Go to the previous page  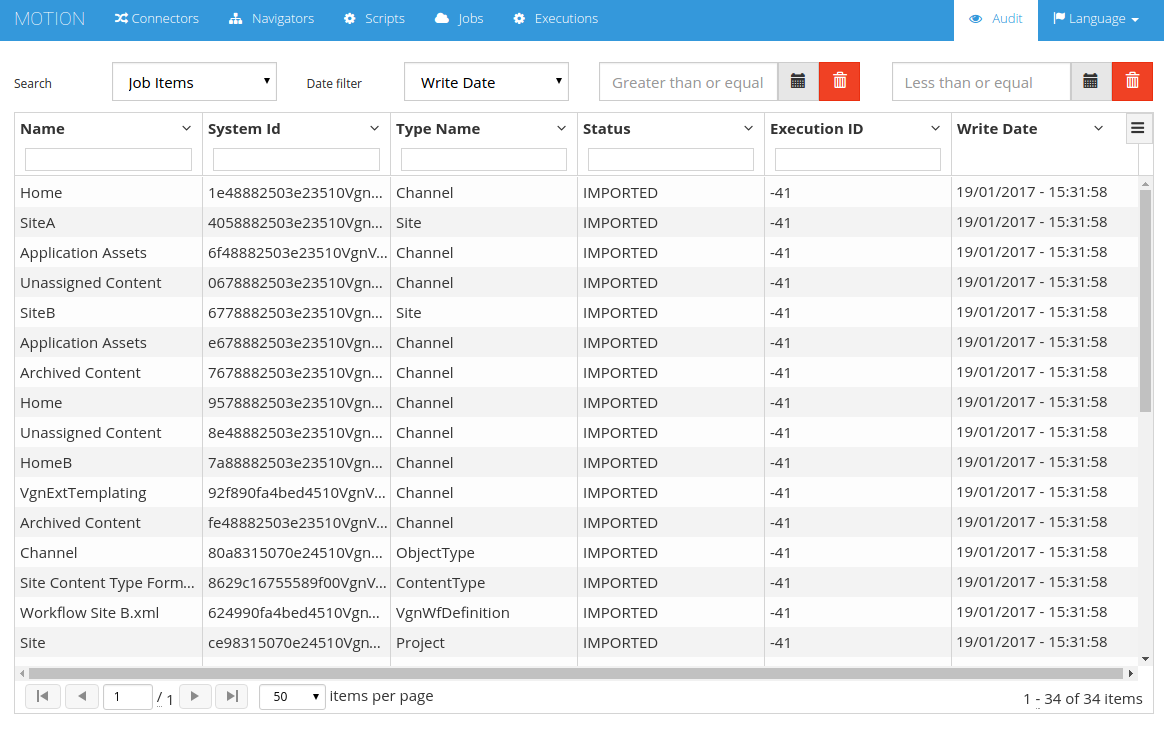82,696
